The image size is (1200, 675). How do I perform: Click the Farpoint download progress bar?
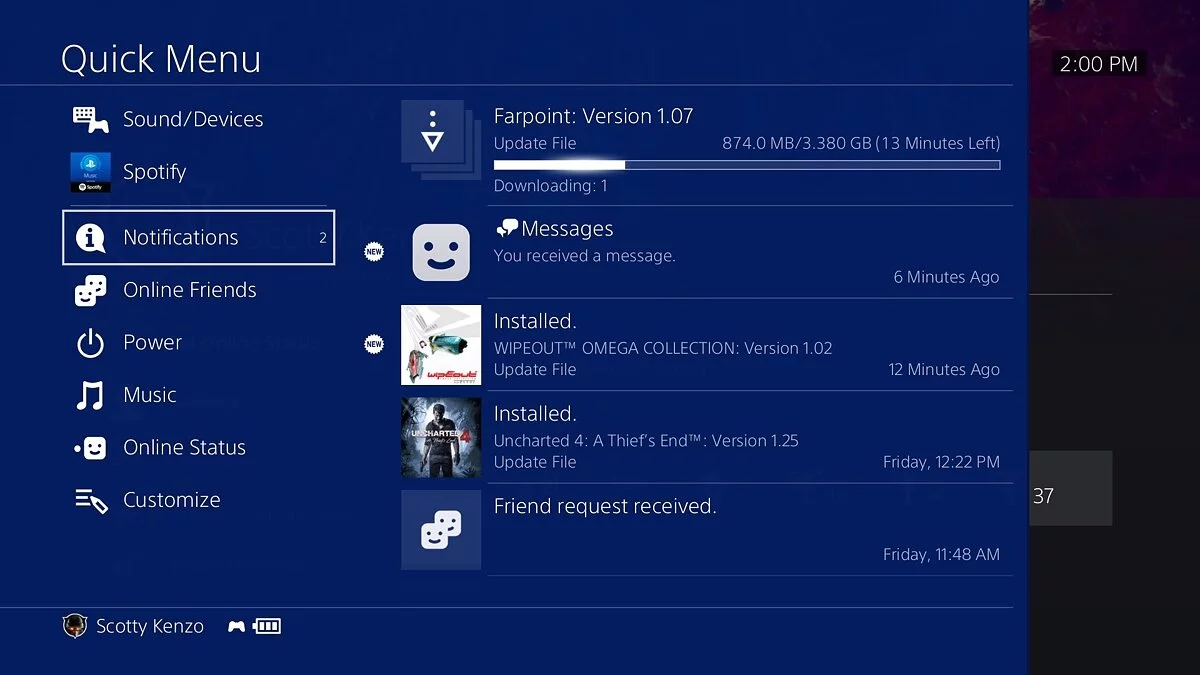point(747,165)
